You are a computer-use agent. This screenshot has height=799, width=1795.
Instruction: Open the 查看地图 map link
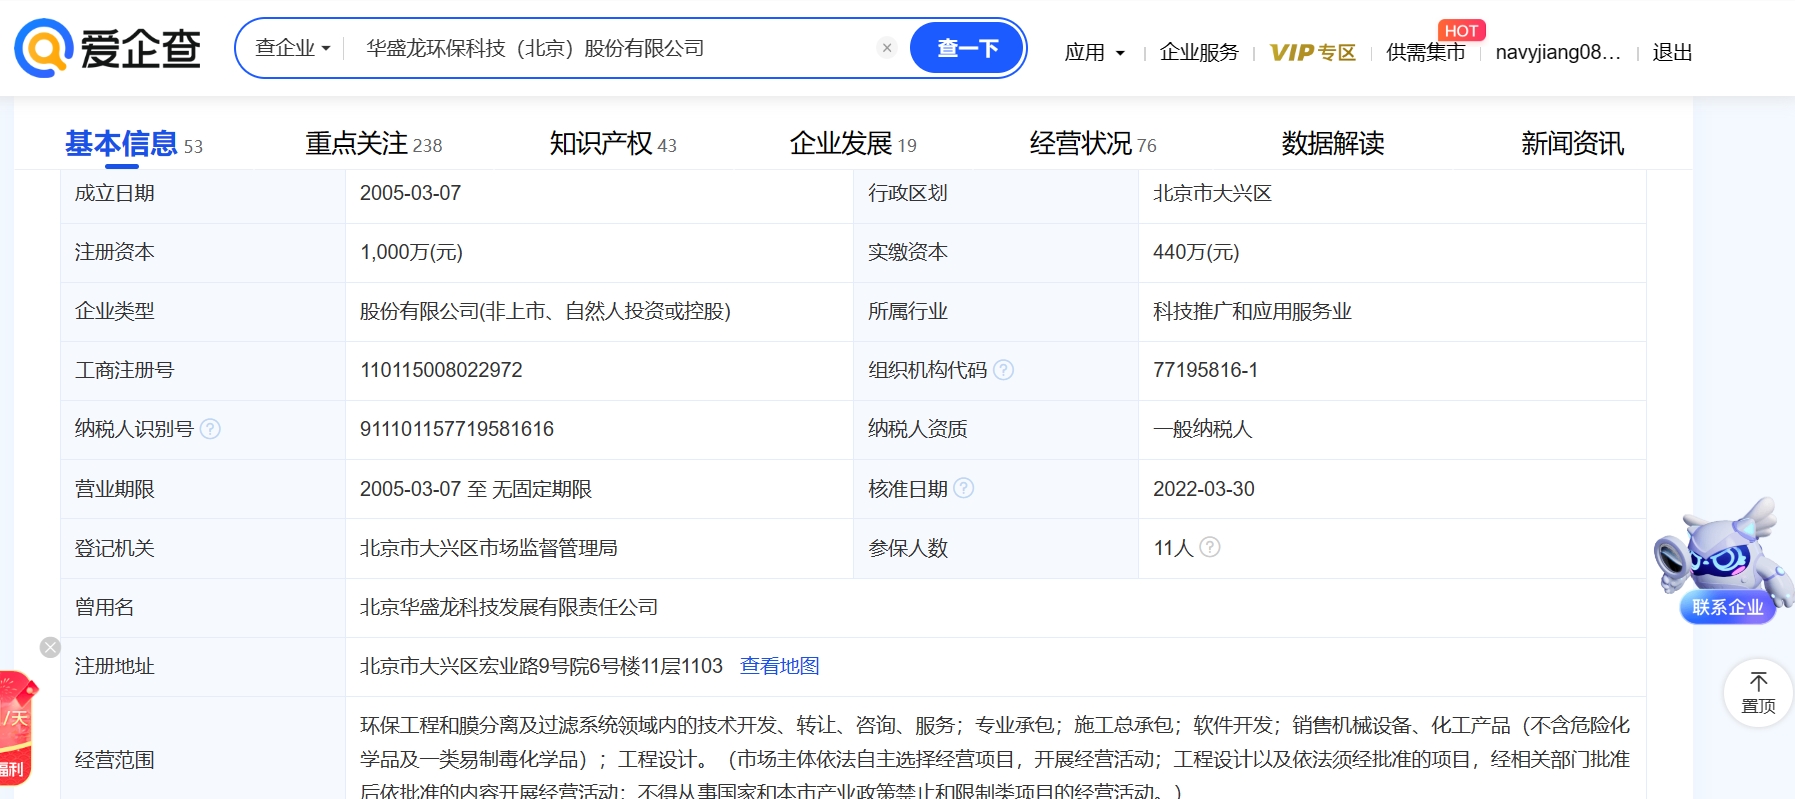point(779,666)
